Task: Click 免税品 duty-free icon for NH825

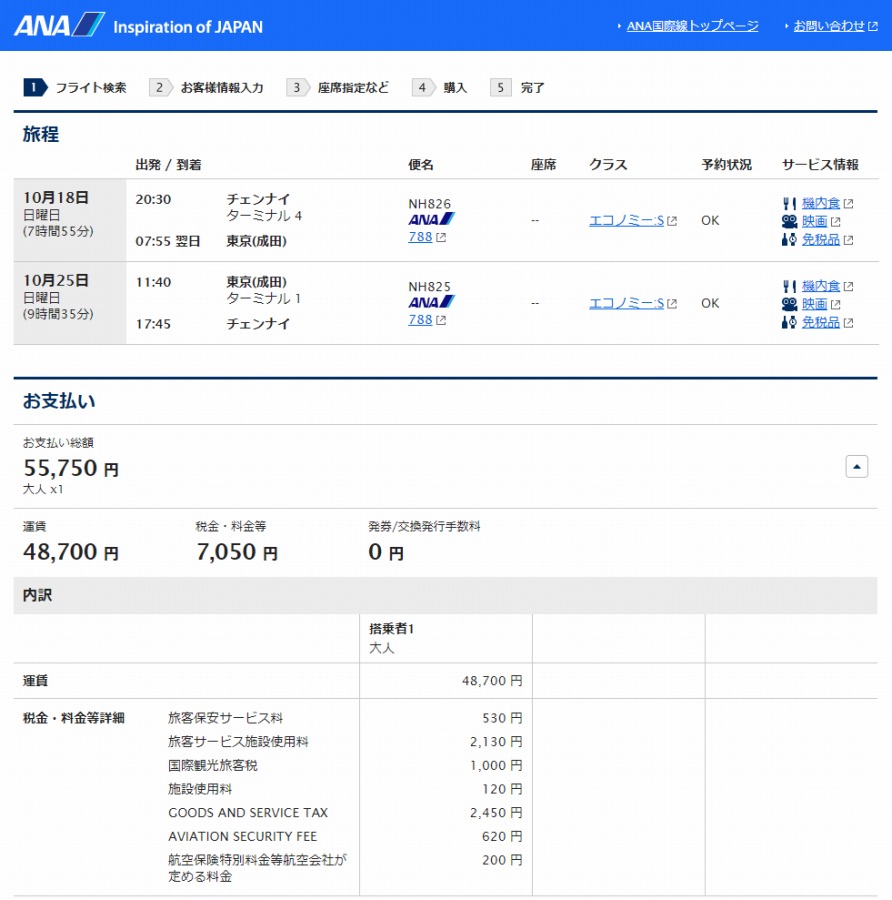Action: [789, 322]
